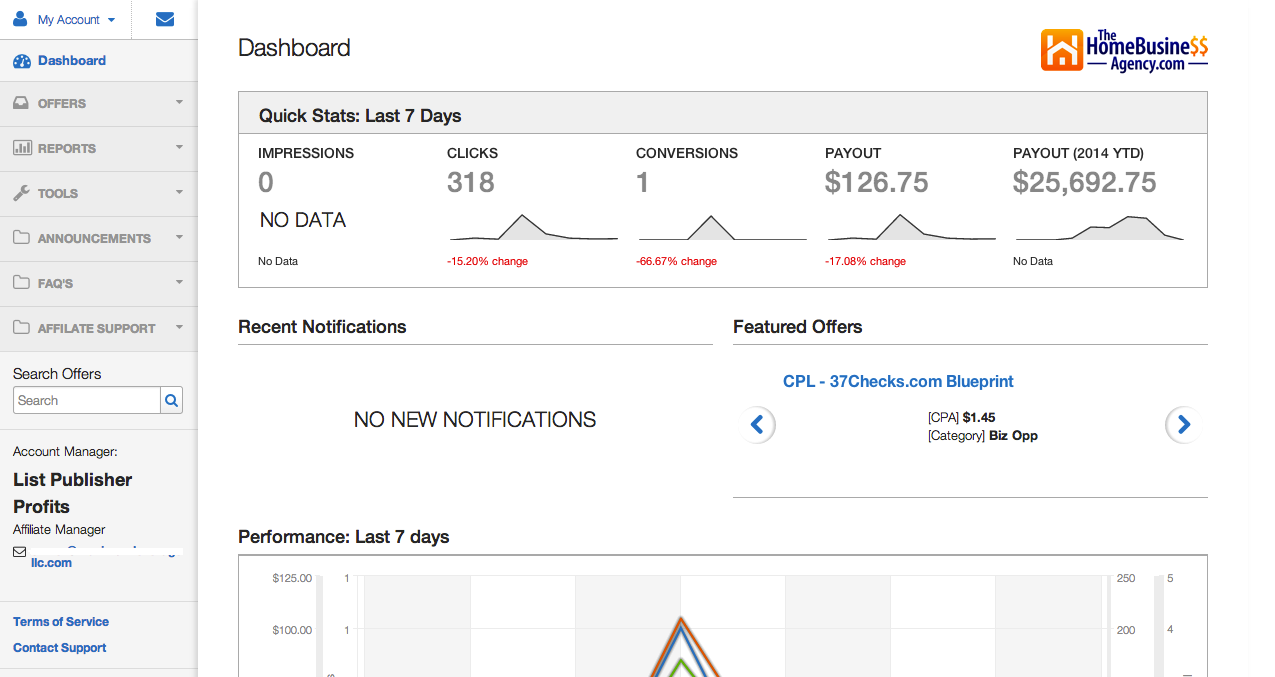1275x677 pixels.
Task: Open the OFFERS sidebar menu
Action: pyautogui.click(x=99, y=104)
